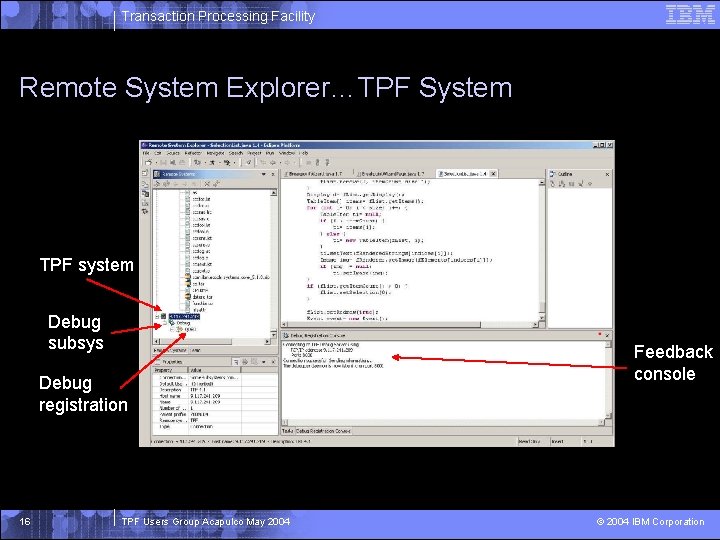Open the Refactor menu
720x540 pixels.
coord(193,153)
